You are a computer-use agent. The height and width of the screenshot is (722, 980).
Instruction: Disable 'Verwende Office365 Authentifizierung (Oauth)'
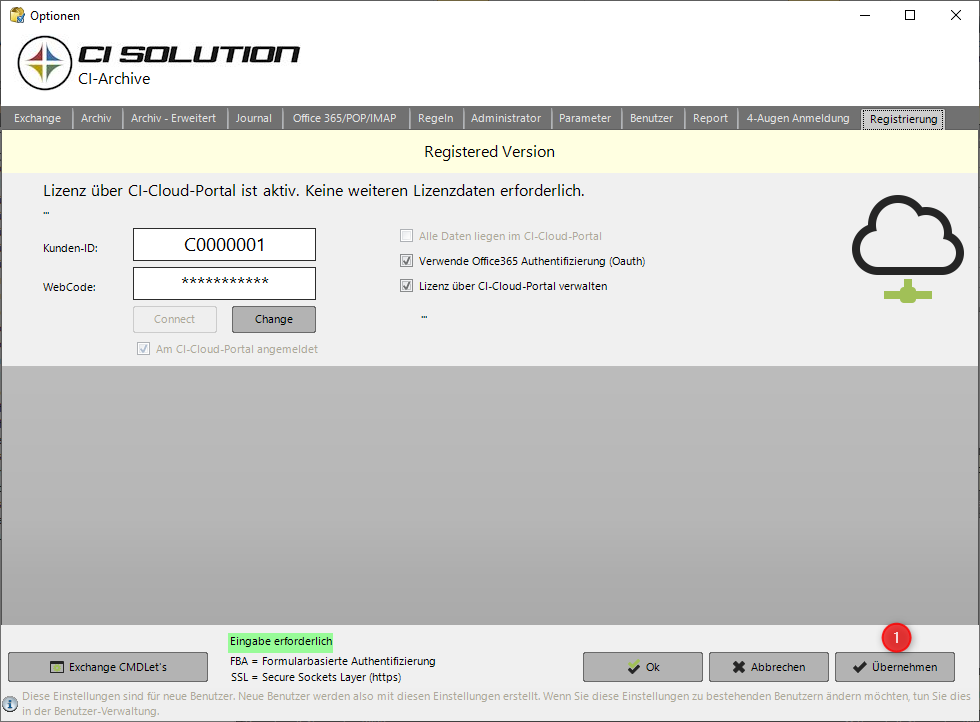[x=405, y=260]
